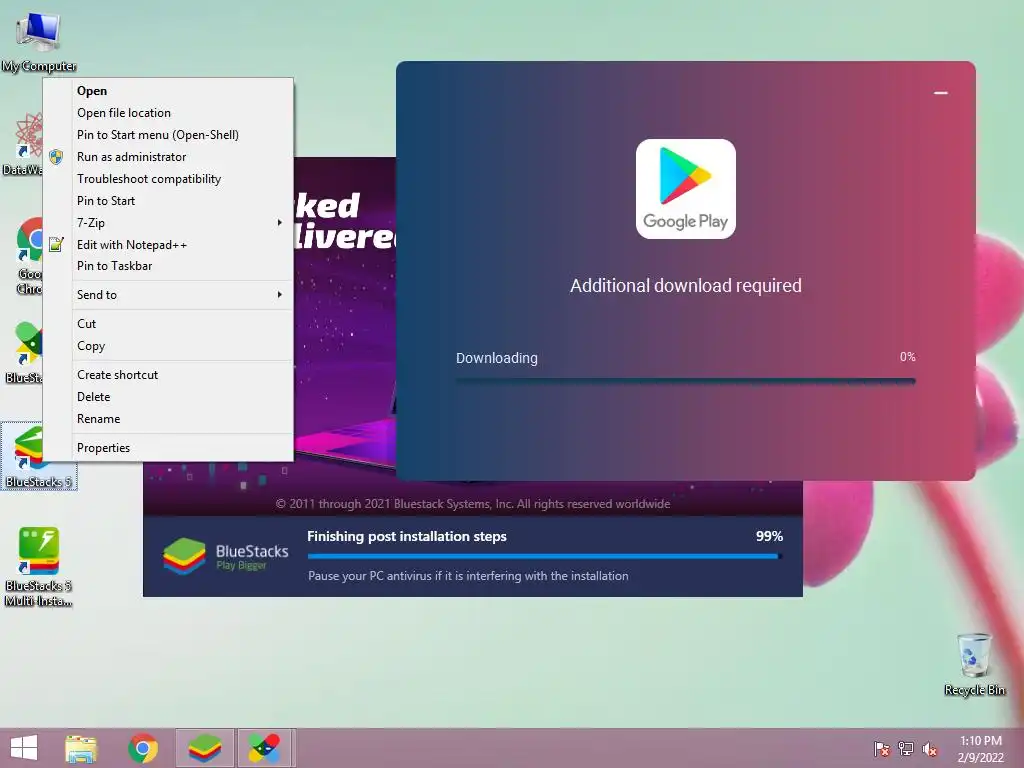Choose Open file location
Image resolution: width=1024 pixels, height=768 pixels.
168,113
